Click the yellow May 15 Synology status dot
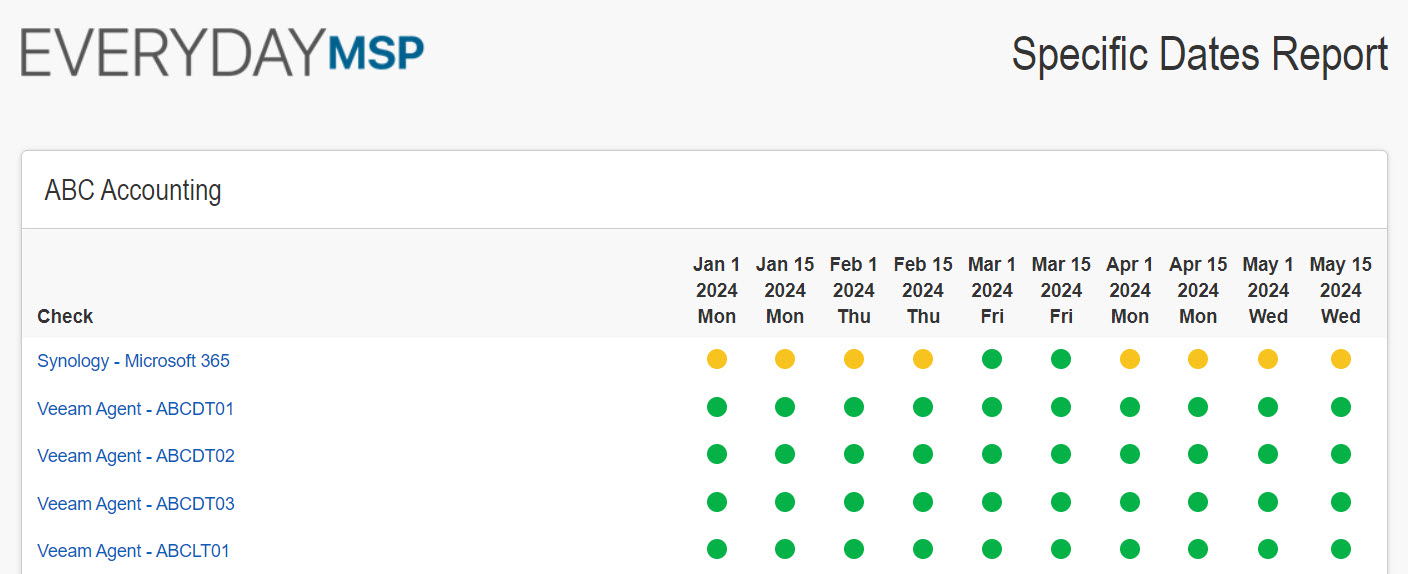 coord(1340,359)
